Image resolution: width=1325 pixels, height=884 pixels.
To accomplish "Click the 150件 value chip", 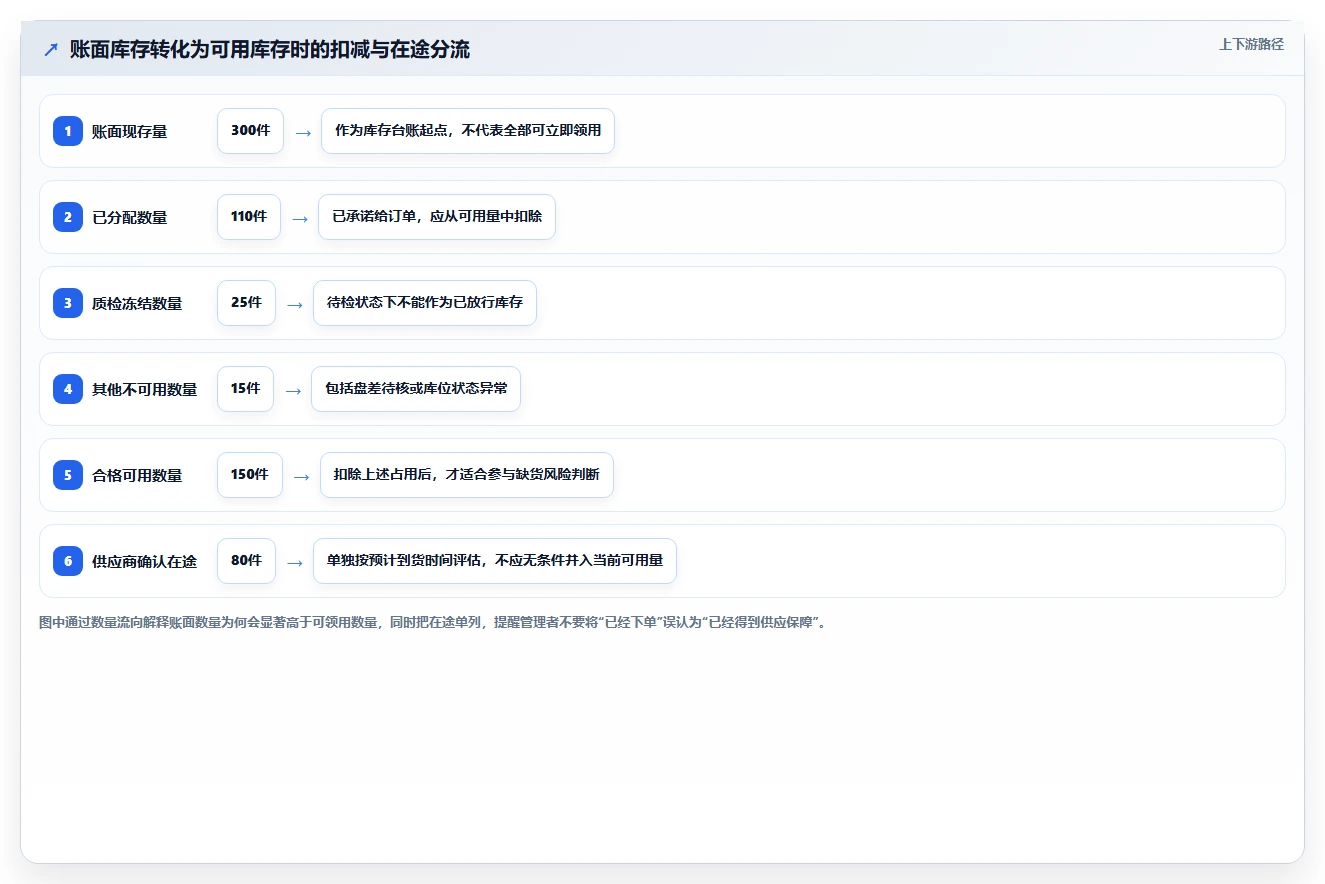I will 250,475.
